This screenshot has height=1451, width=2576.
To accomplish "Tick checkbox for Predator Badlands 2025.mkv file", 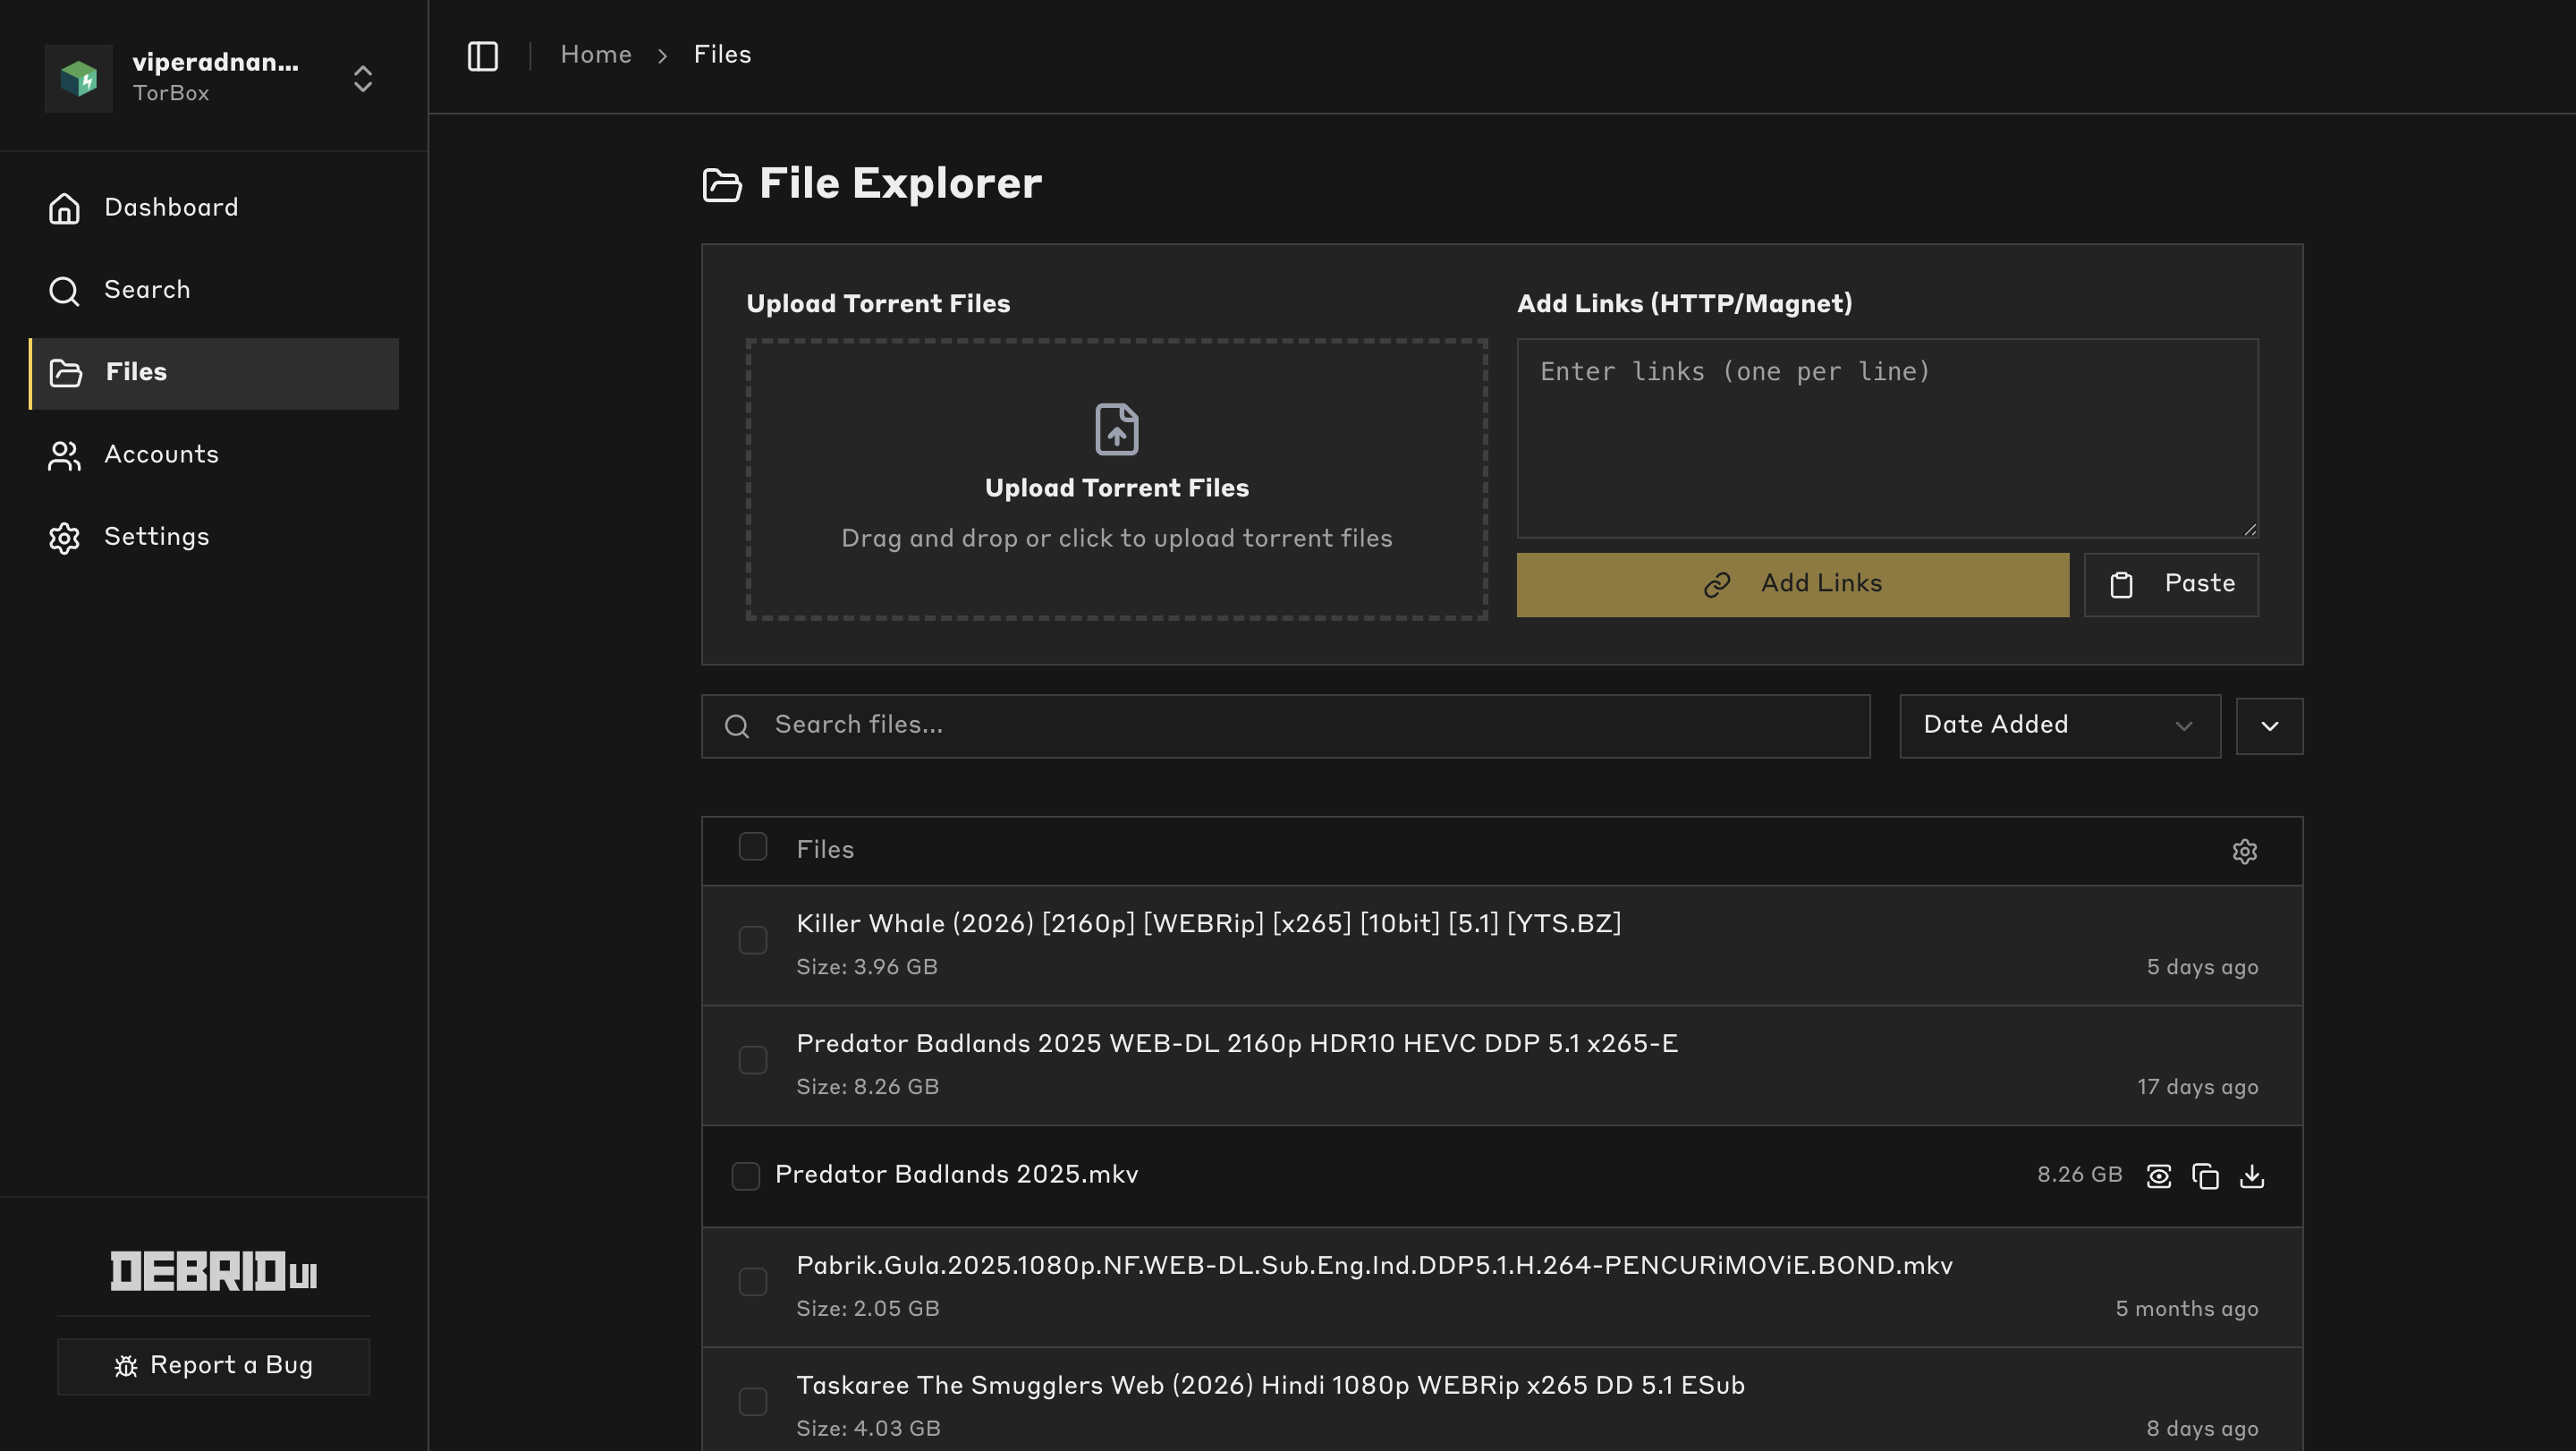I will tap(746, 1176).
